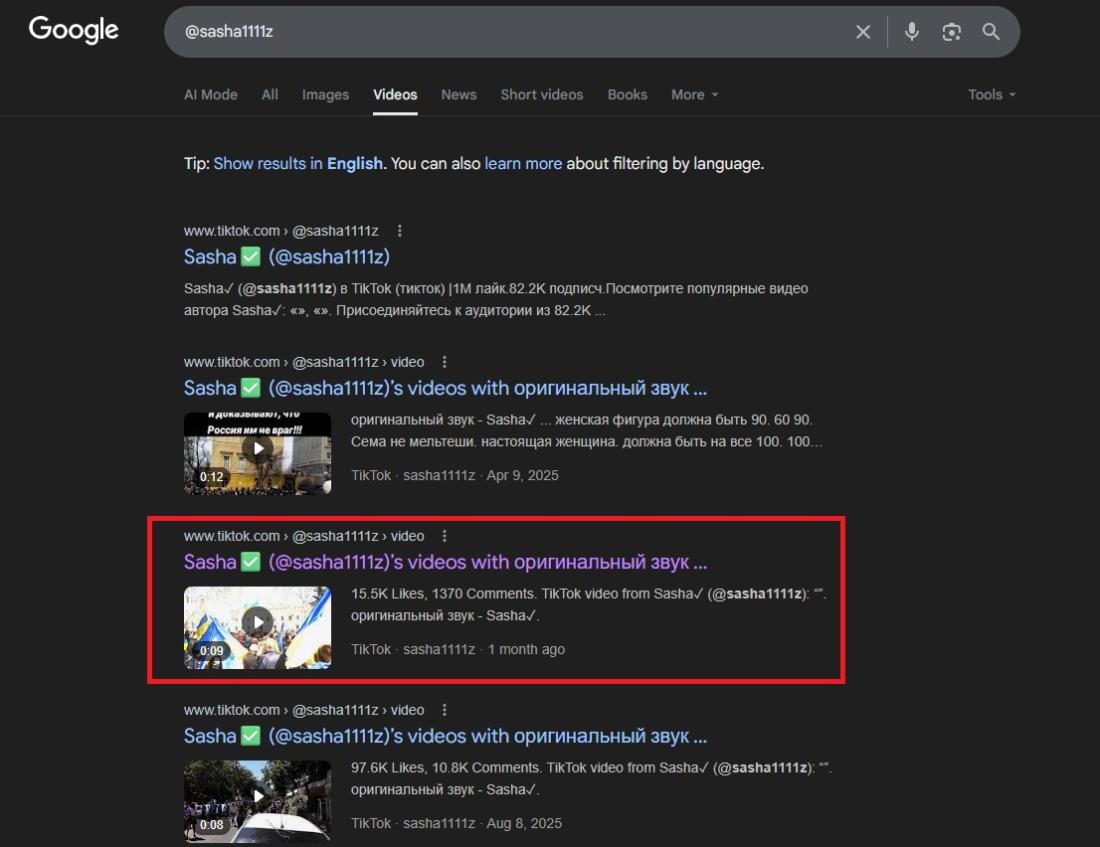Open the Tools dropdown
The image size is (1100, 847).
pyautogui.click(x=991, y=95)
